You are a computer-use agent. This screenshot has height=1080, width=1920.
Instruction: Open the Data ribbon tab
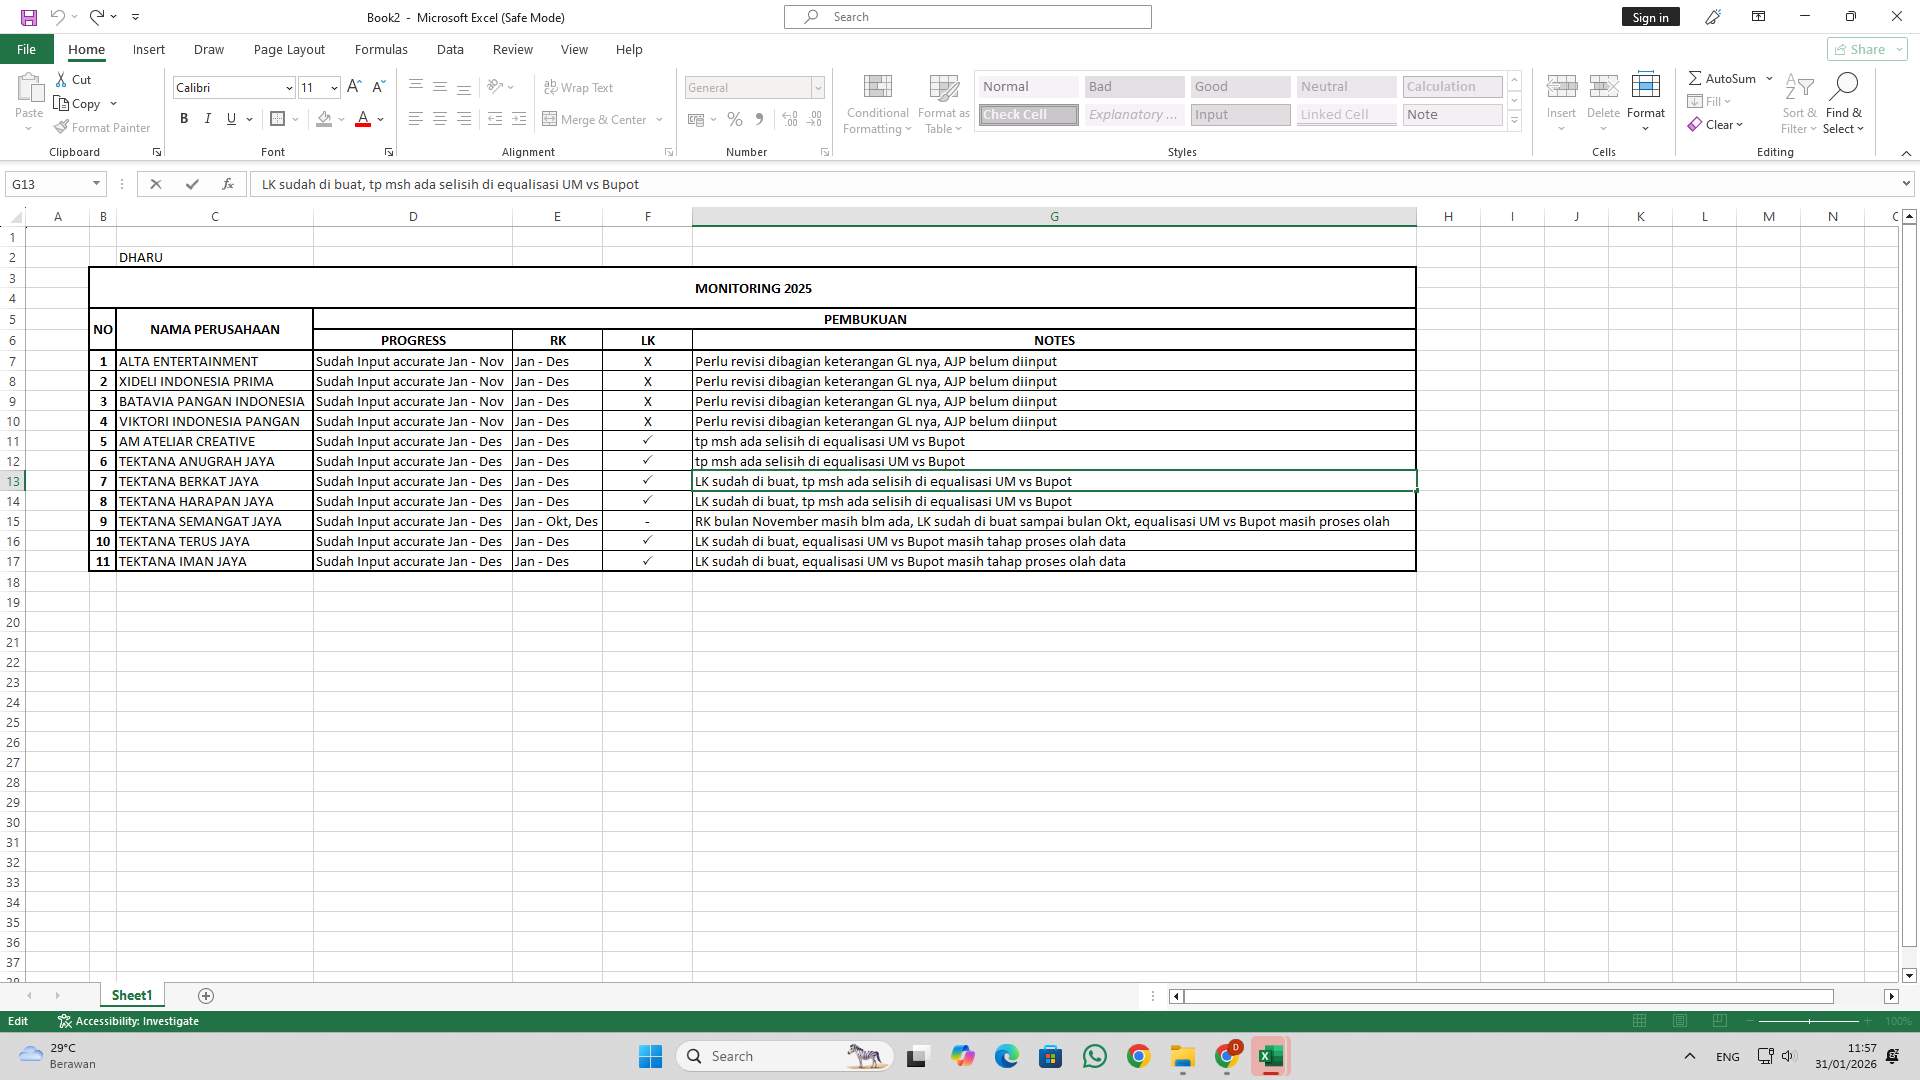click(450, 49)
